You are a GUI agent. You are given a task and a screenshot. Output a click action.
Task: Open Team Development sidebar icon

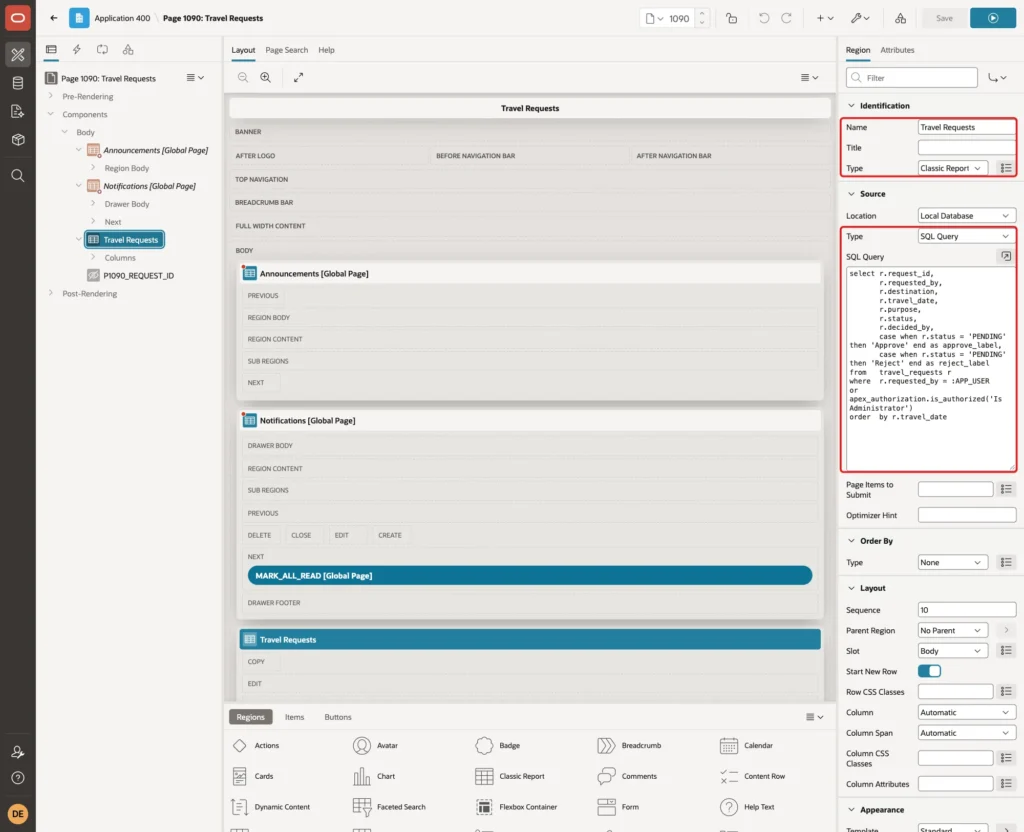[x=18, y=112]
